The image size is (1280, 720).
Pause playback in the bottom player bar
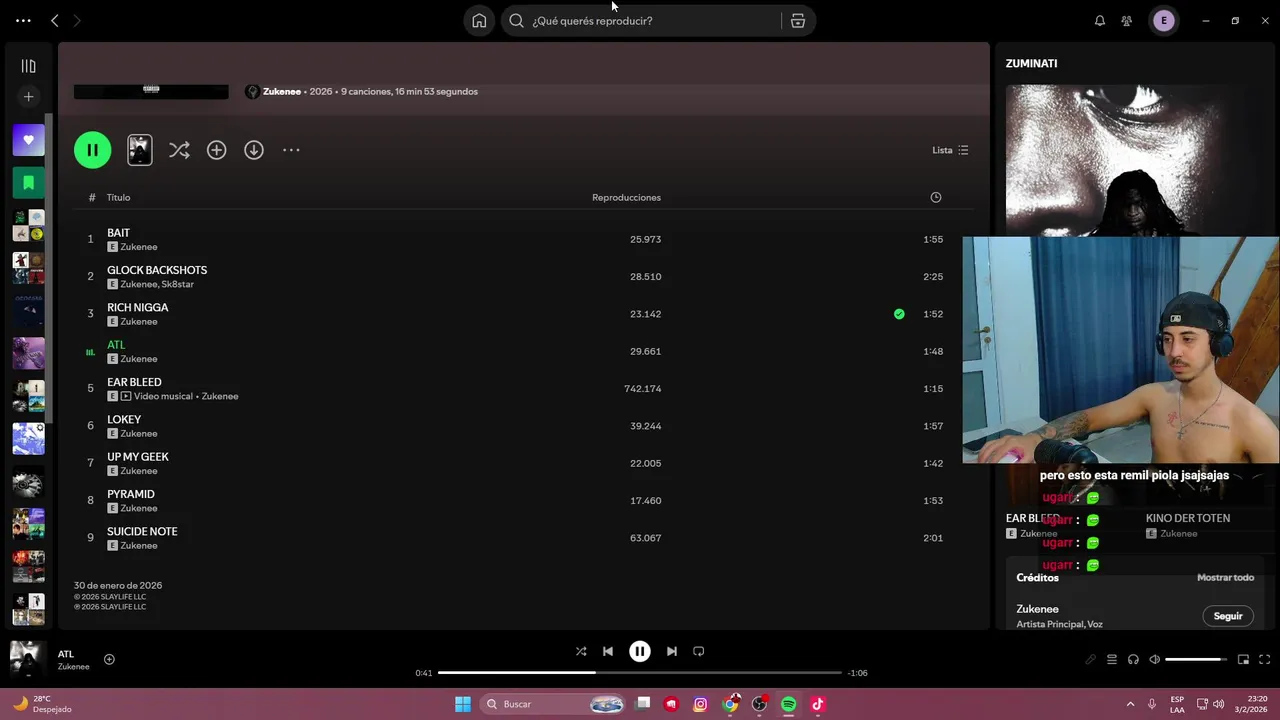pyautogui.click(x=640, y=651)
